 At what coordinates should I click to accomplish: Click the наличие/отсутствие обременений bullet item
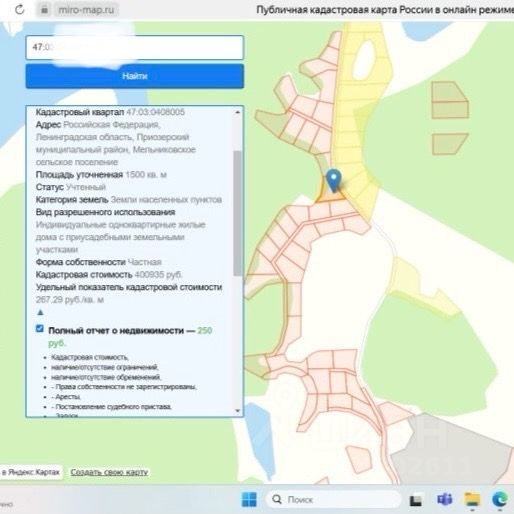click(x=106, y=377)
